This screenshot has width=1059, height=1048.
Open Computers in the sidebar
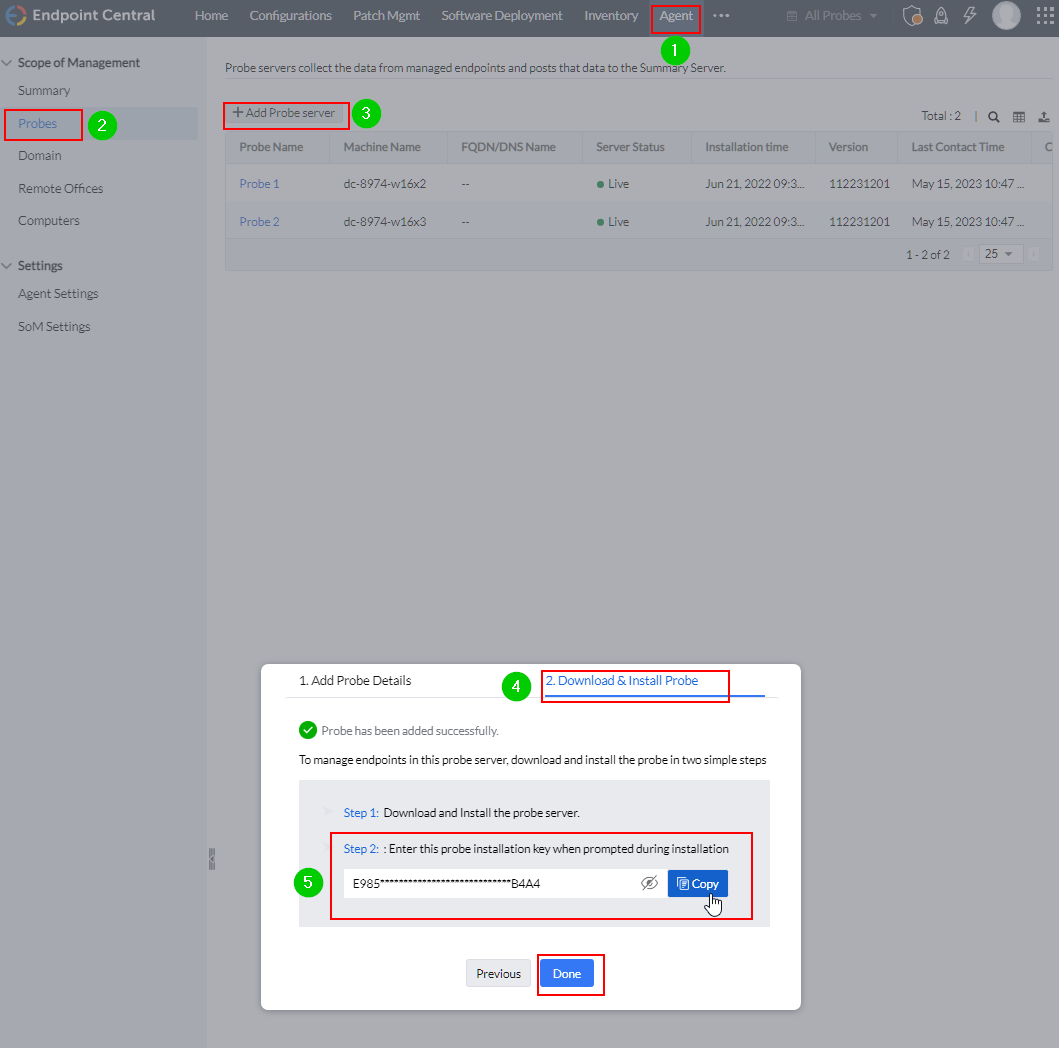[49, 221]
